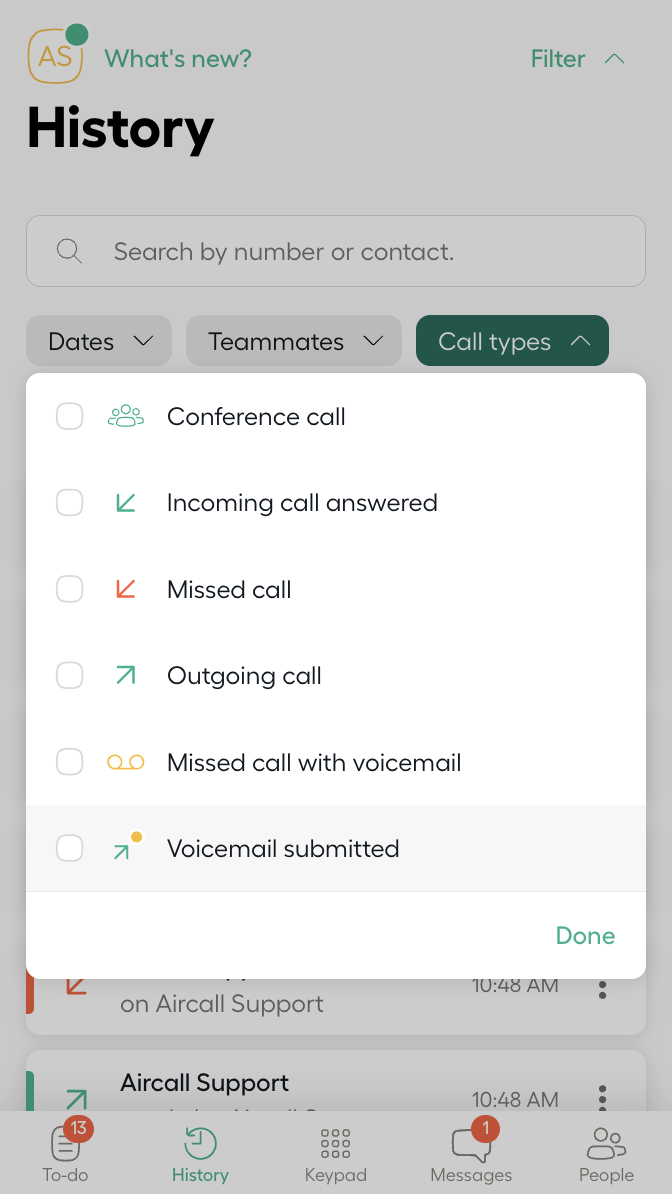Select the Outgoing call option
The width and height of the screenshot is (672, 1194).
244,676
